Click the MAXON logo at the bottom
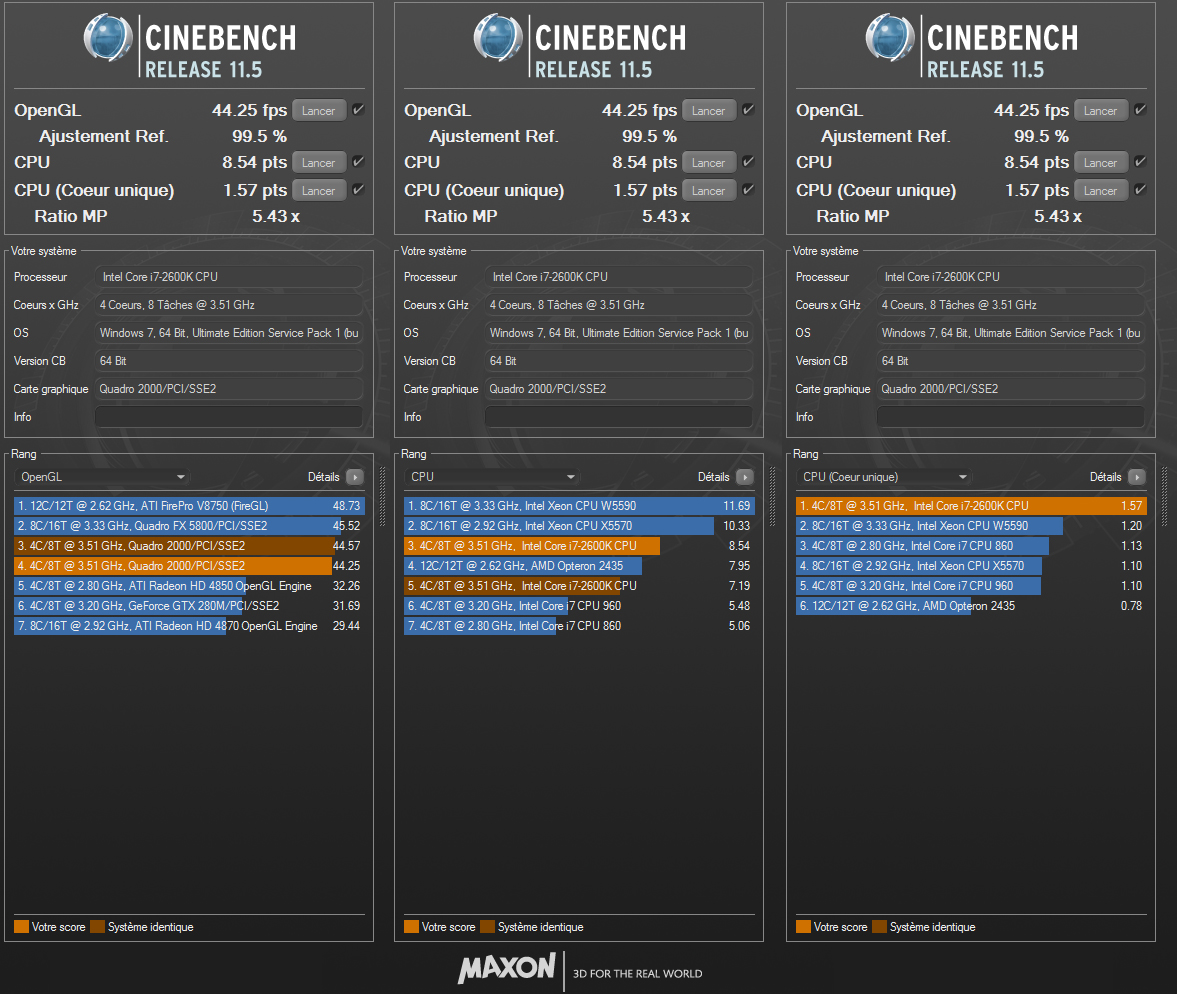Viewport: 1177px width, 994px height. [507, 968]
